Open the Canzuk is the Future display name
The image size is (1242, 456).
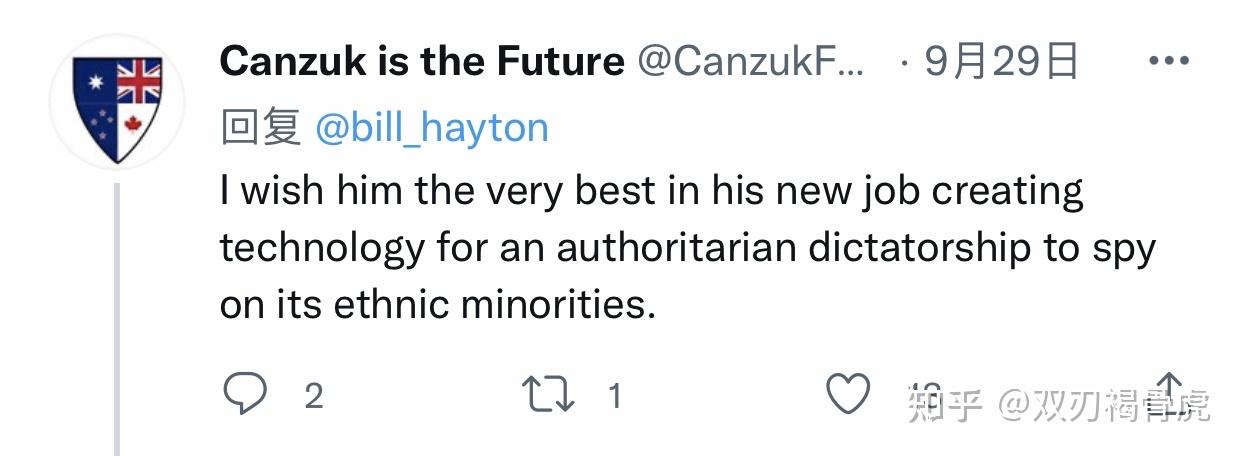click(422, 62)
